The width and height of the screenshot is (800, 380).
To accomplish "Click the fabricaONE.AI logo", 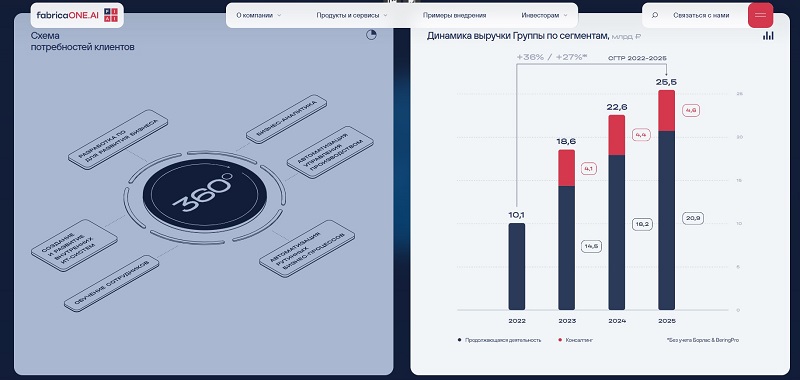I will (77, 15).
